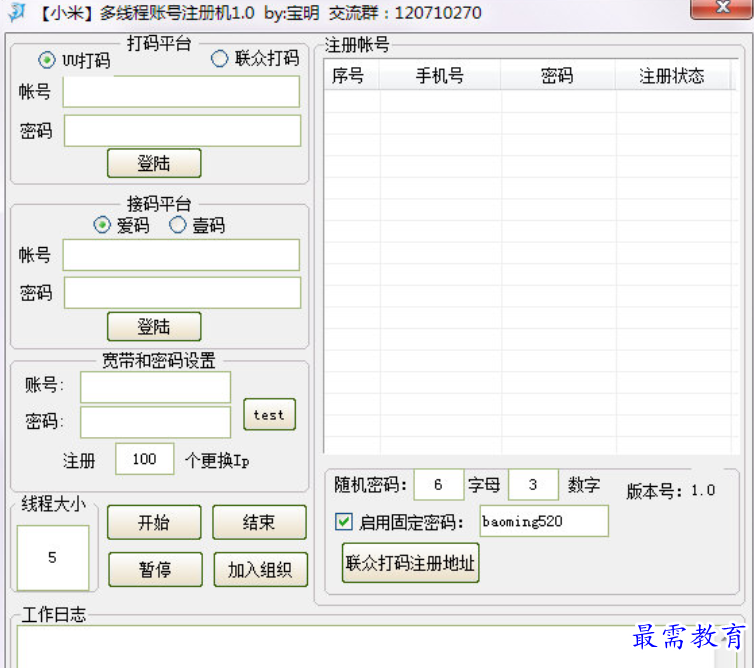Click the 手机号 column header

(x=440, y=76)
